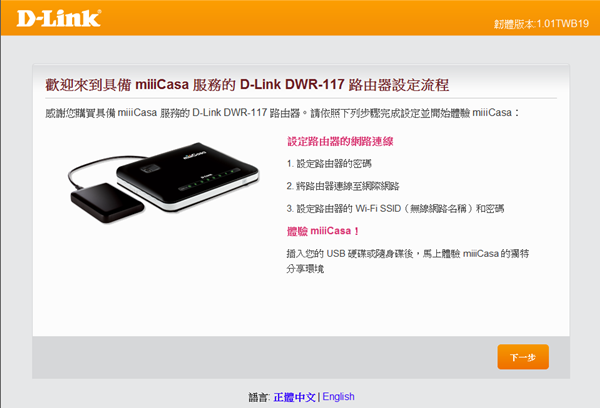Image resolution: width=600 pixels, height=408 pixels.
Task: Click step 1 設定路由器的密碼
Action: (x=329, y=164)
